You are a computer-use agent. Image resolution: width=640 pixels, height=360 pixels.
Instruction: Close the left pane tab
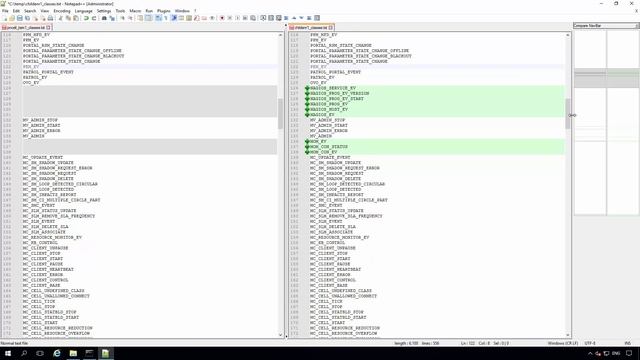pyautogui.click(x=49, y=27)
